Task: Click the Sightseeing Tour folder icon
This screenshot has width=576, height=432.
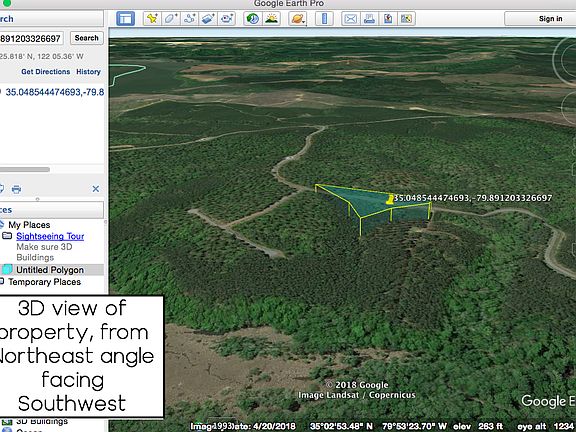Action: (7, 236)
